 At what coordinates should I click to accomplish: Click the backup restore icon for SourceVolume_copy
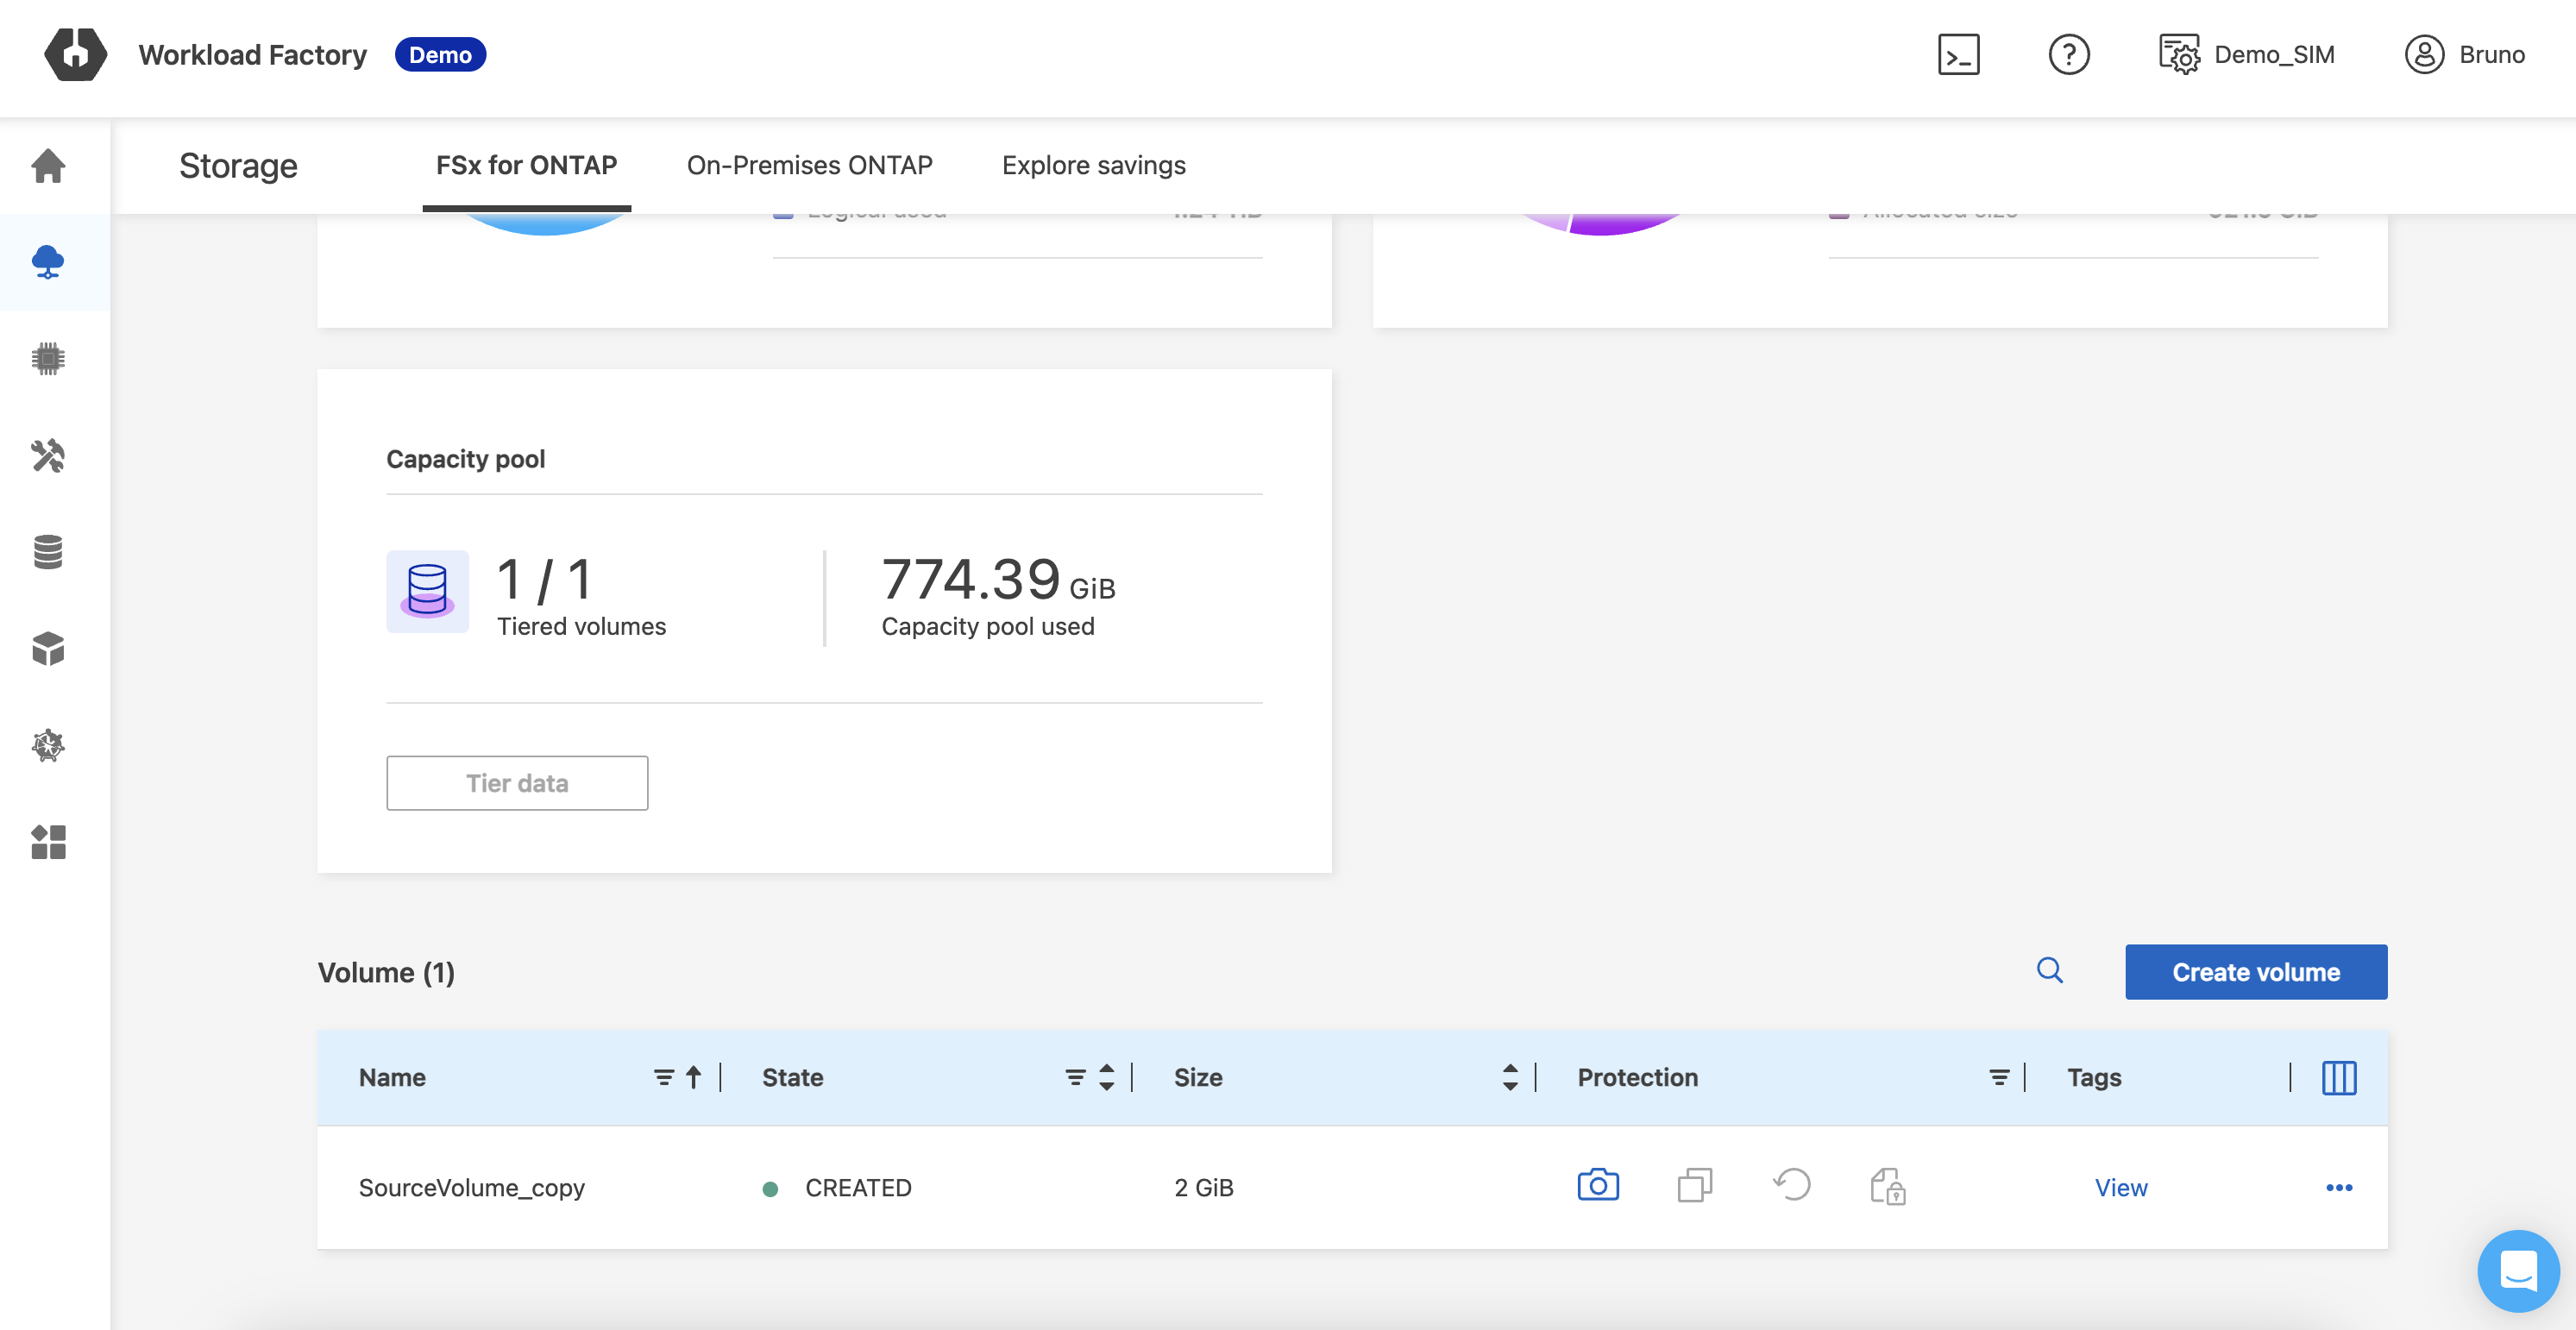(x=1791, y=1185)
